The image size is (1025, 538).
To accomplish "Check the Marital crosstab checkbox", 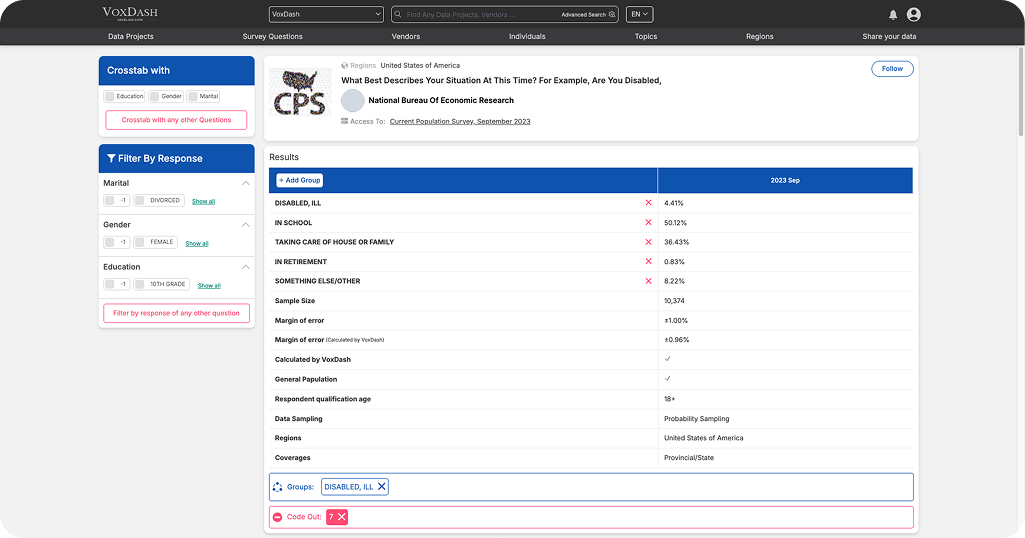I will point(193,96).
